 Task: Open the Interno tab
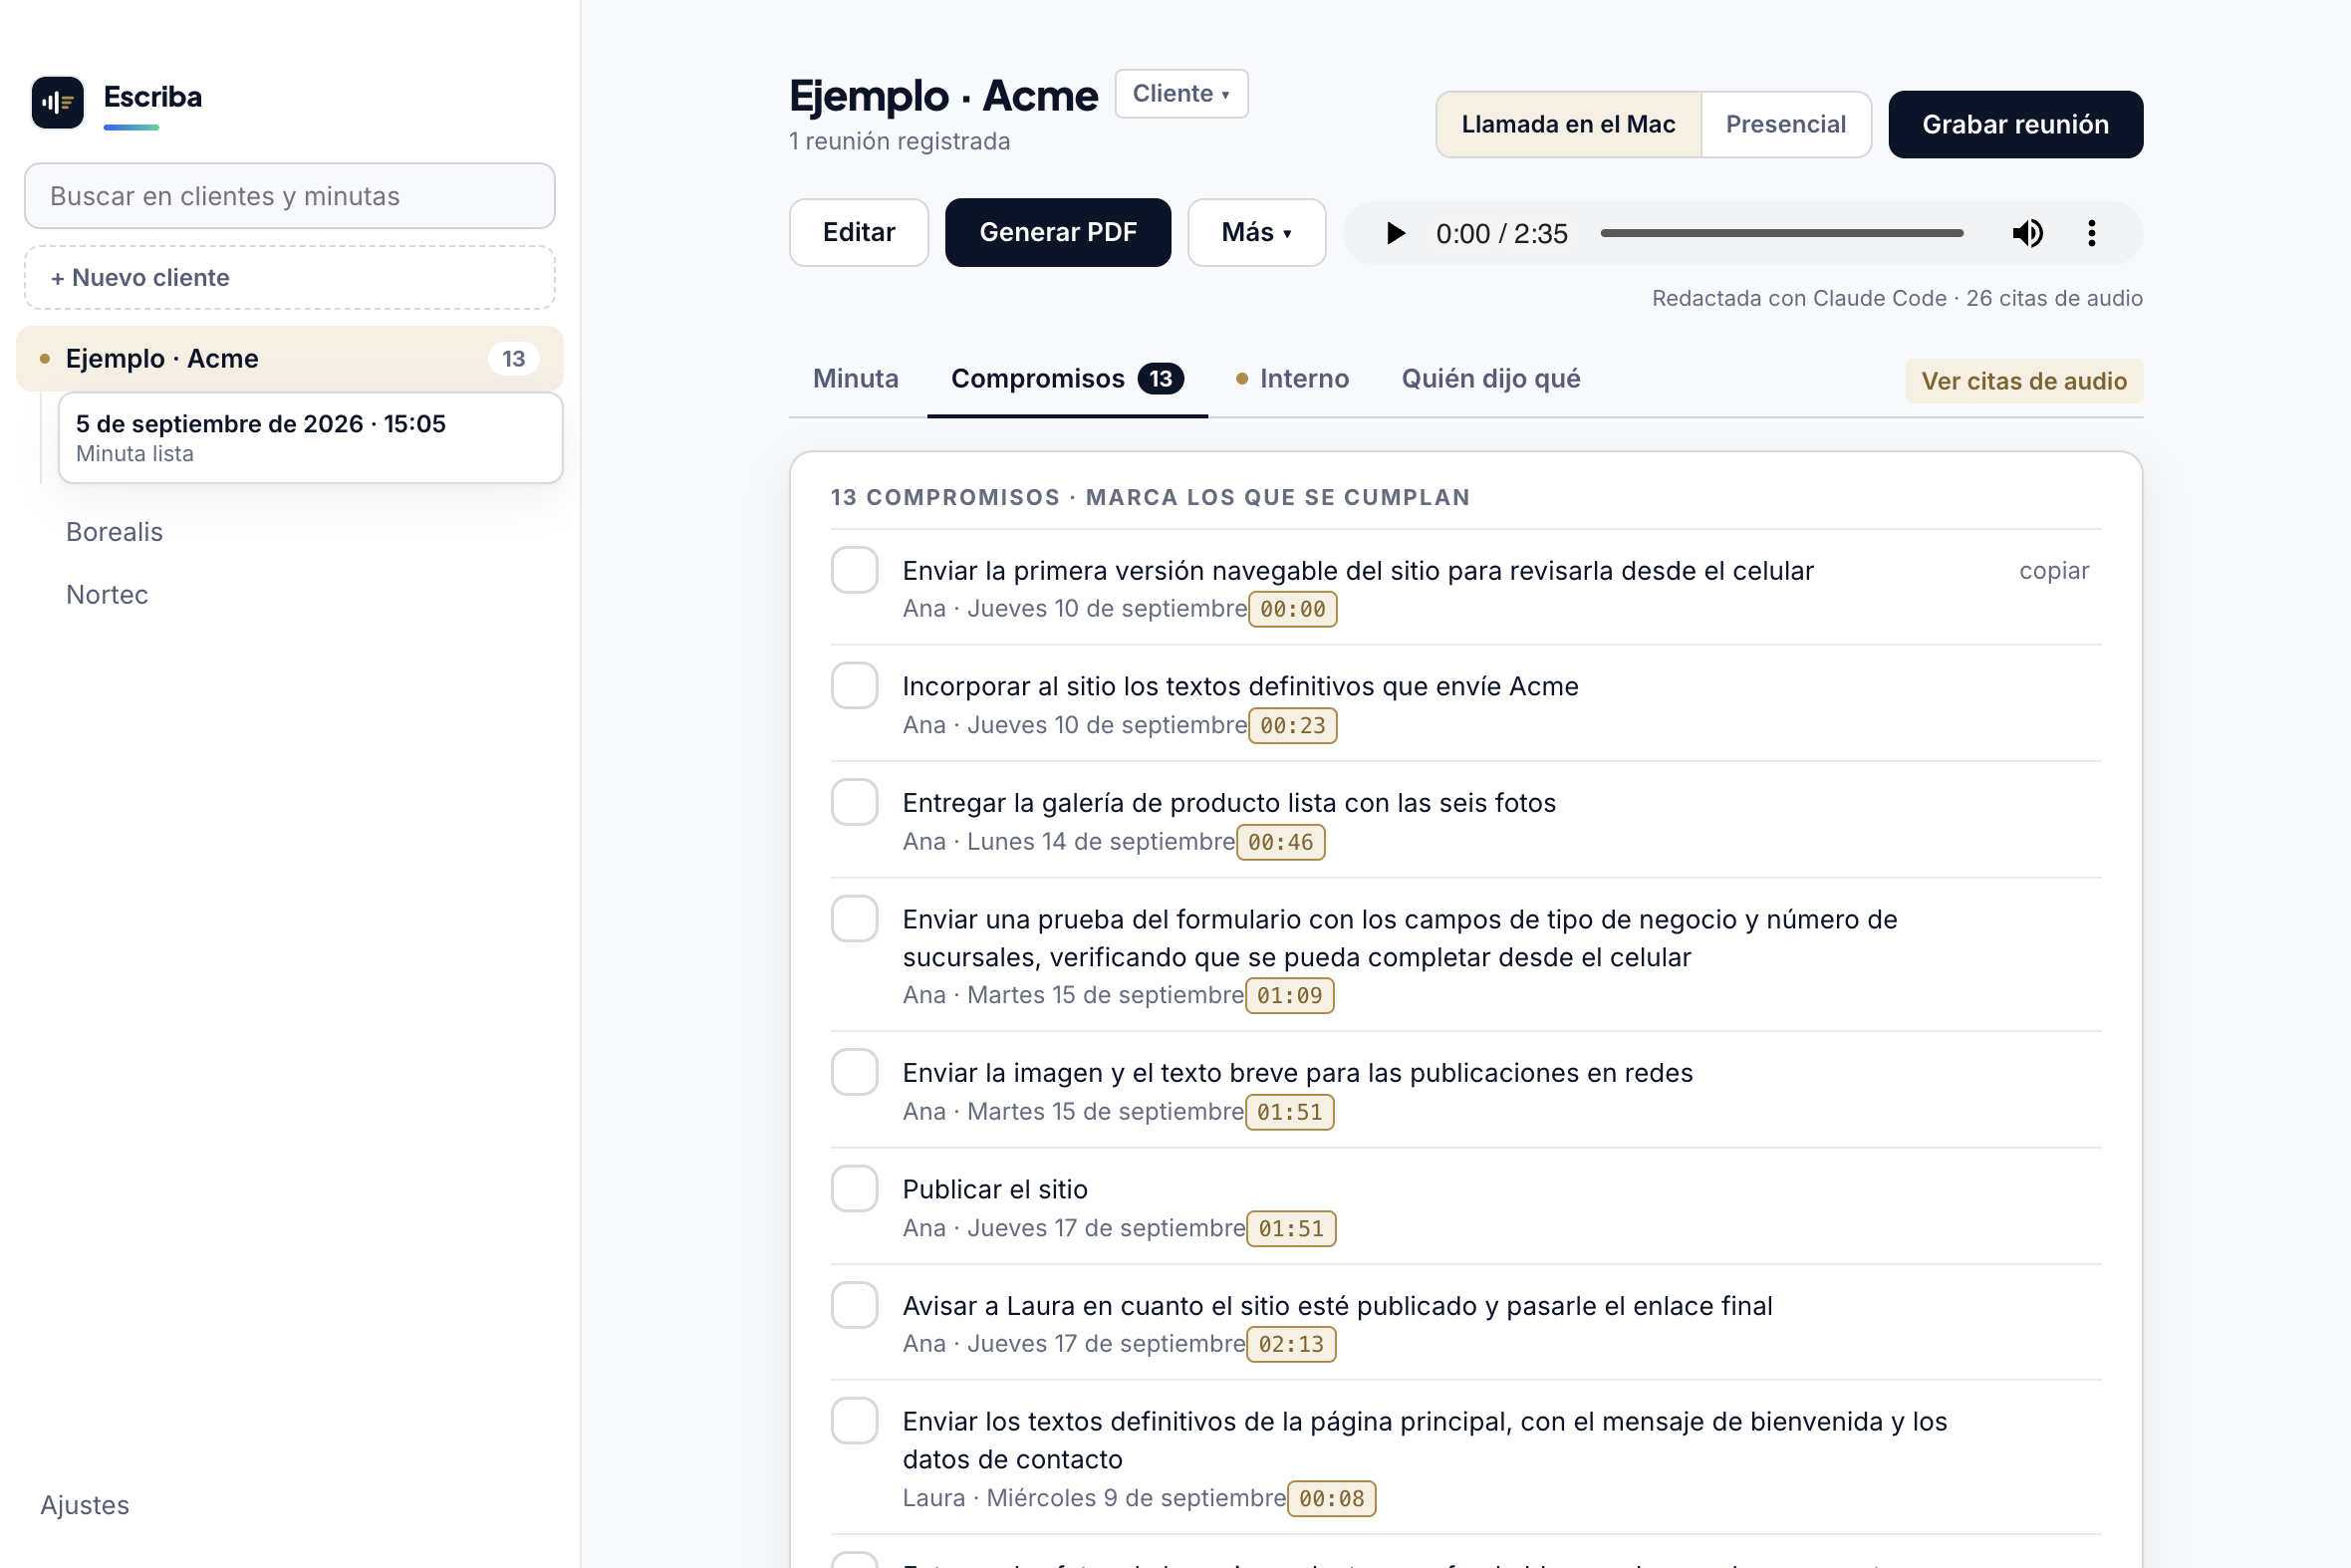point(1292,379)
